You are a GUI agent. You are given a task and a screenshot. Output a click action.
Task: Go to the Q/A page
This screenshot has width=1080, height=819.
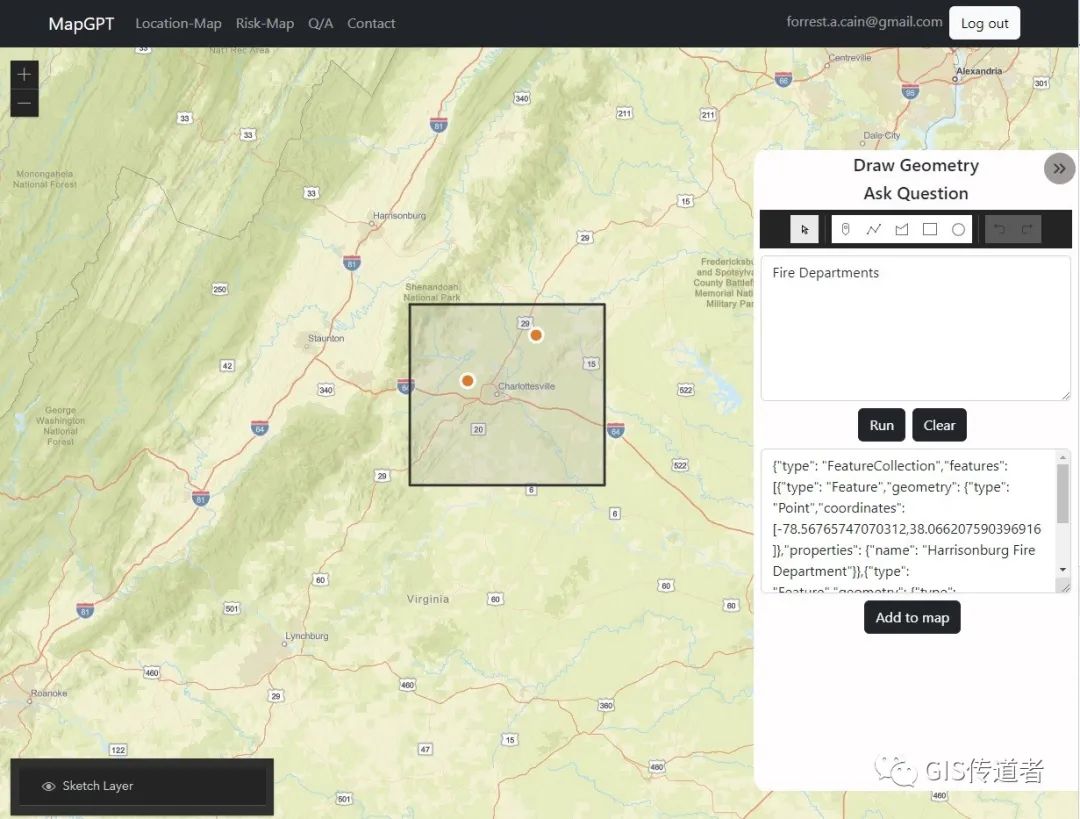pos(320,23)
